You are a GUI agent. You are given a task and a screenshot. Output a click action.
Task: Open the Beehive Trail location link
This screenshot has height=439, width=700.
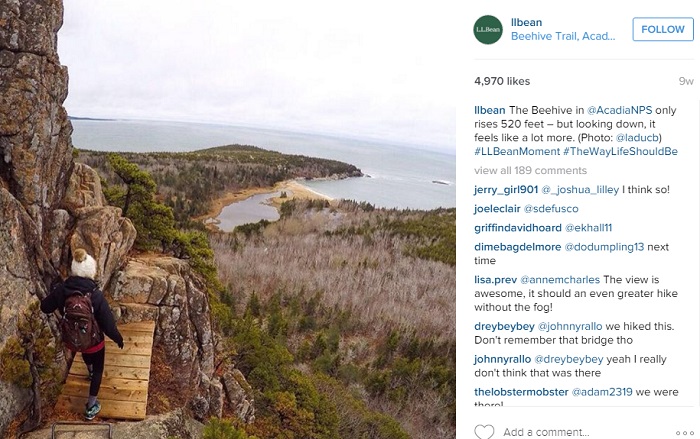(x=562, y=36)
